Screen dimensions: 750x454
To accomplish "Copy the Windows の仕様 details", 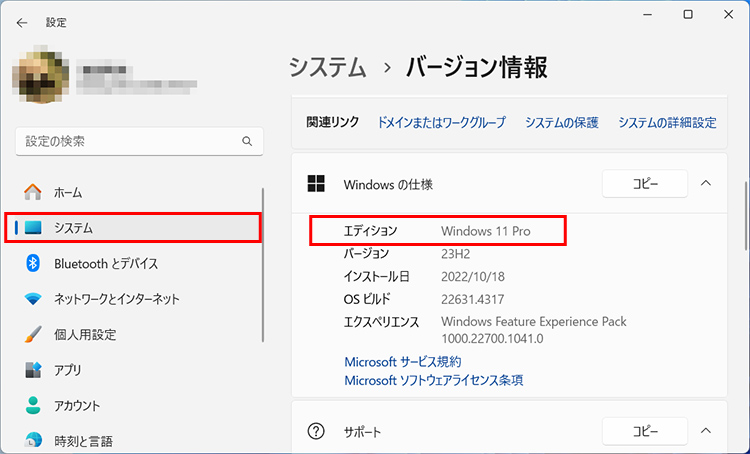I will click(x=644, y=184).
